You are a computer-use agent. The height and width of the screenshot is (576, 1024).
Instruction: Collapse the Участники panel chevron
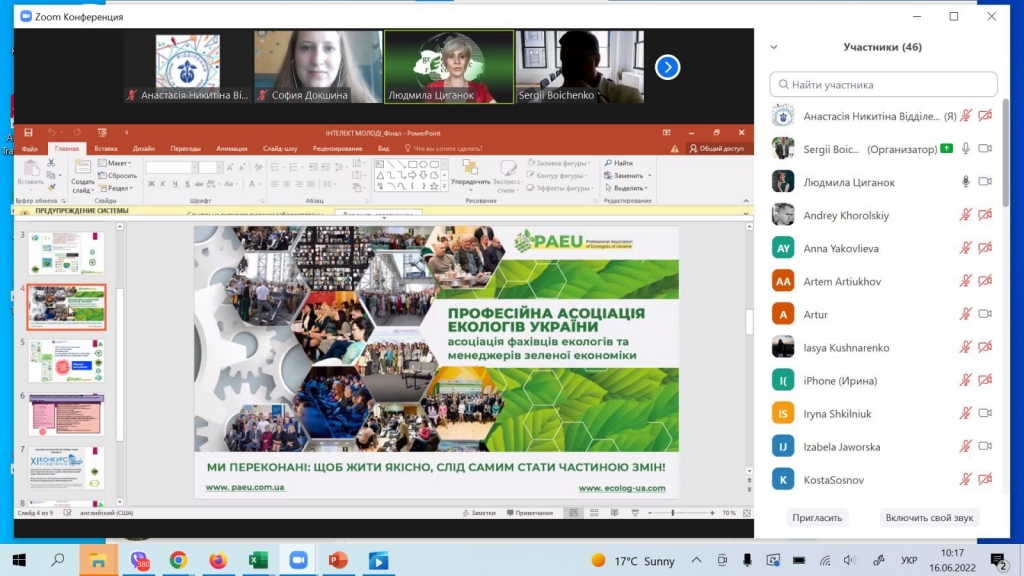click(774, 47)
